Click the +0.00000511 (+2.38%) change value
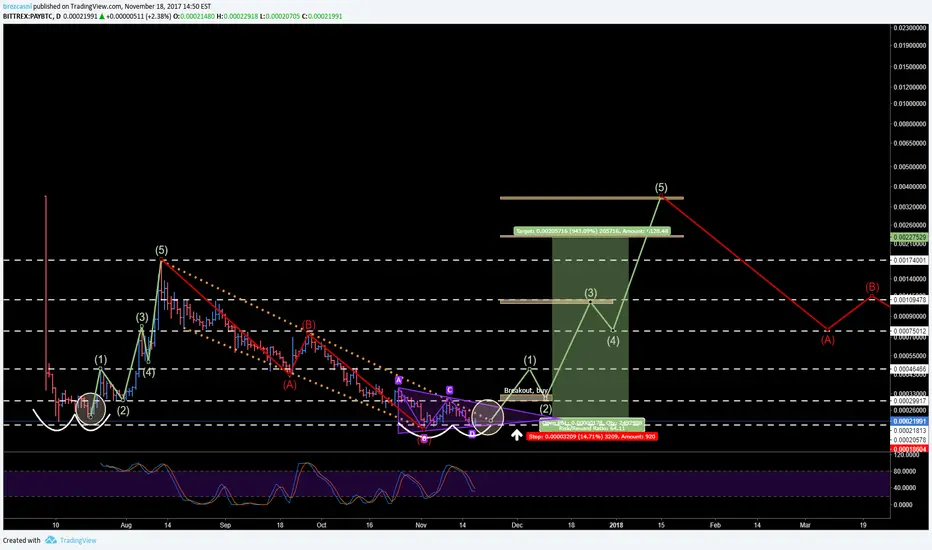 [136, 16]
